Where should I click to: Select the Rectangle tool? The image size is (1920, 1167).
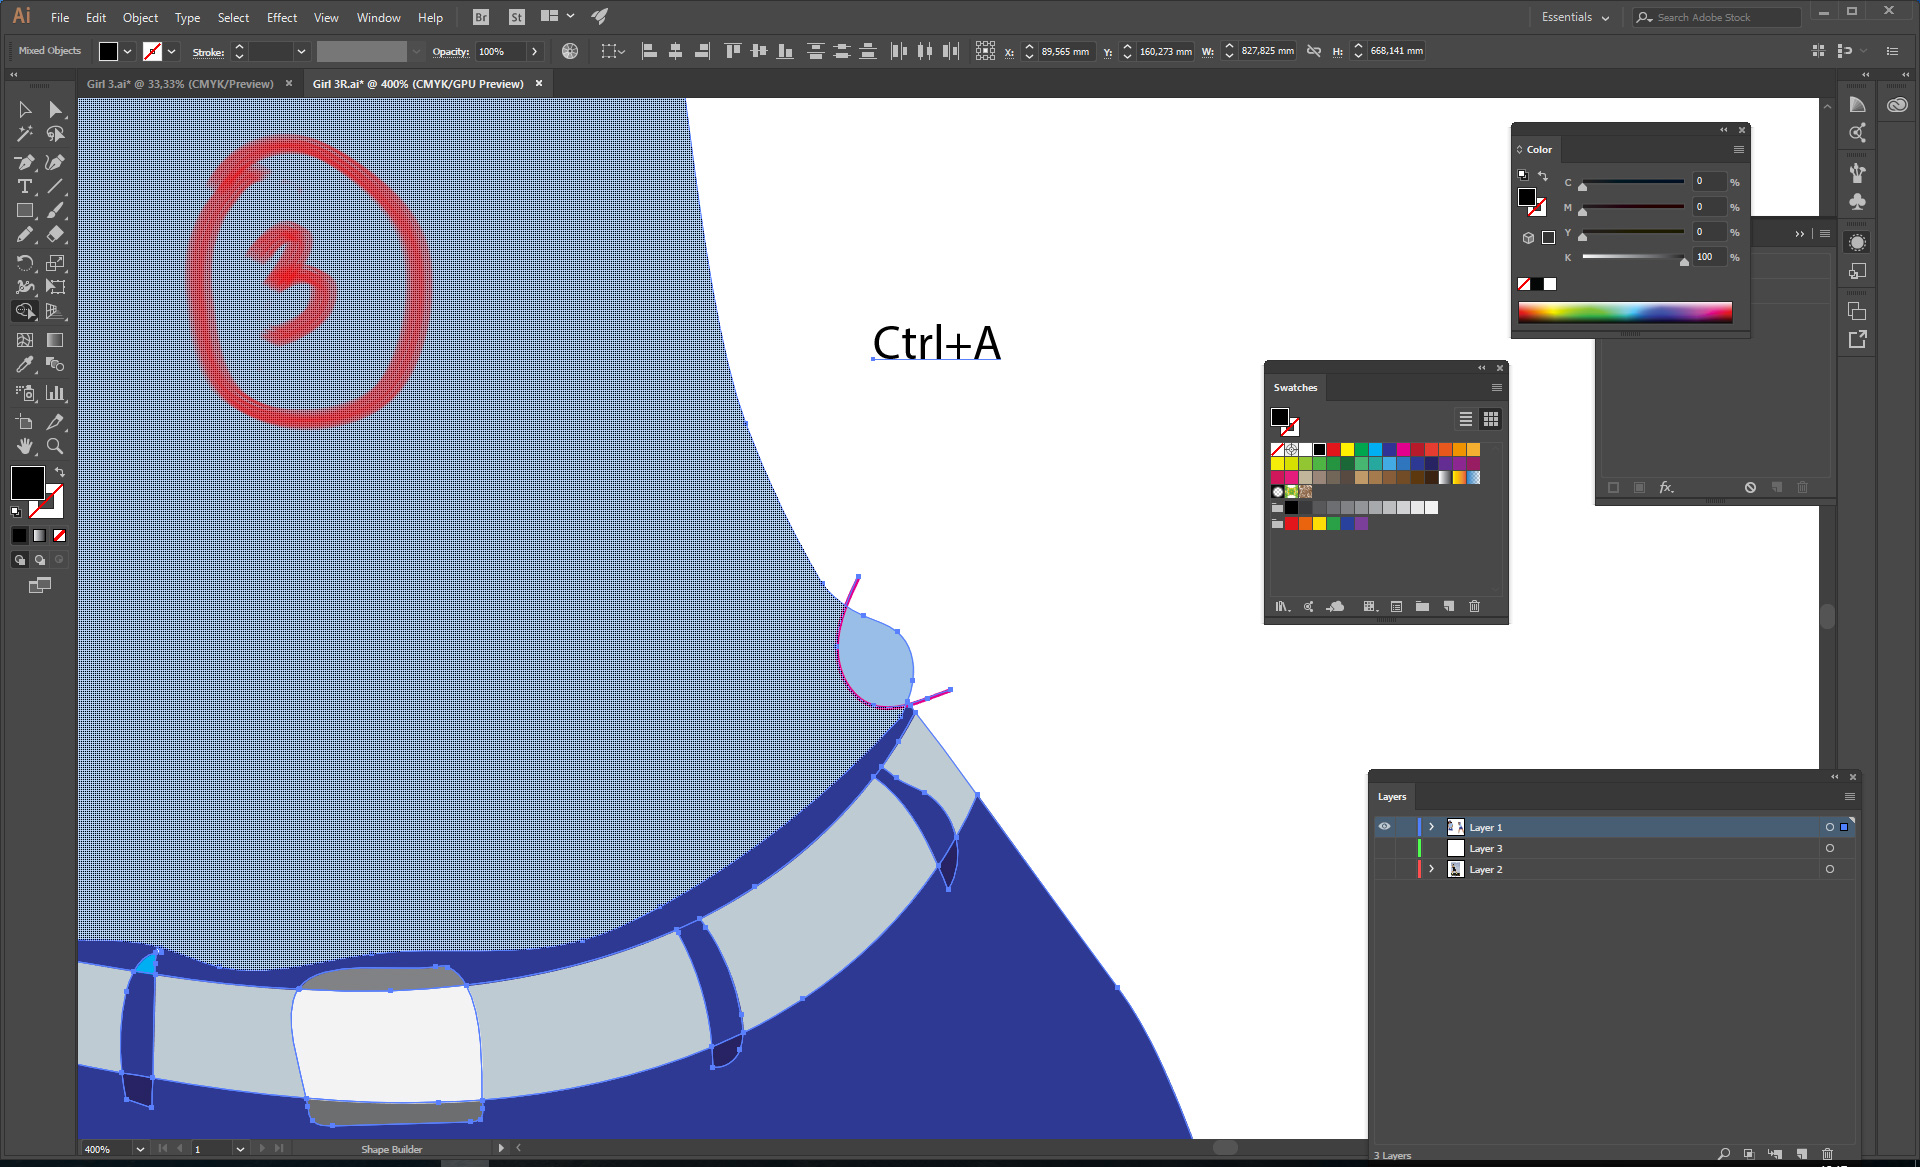click(25, 211)
